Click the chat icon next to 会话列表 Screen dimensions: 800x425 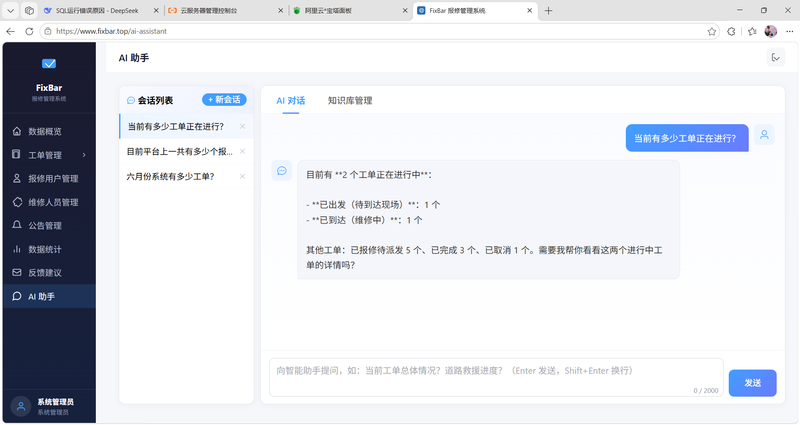131,101
